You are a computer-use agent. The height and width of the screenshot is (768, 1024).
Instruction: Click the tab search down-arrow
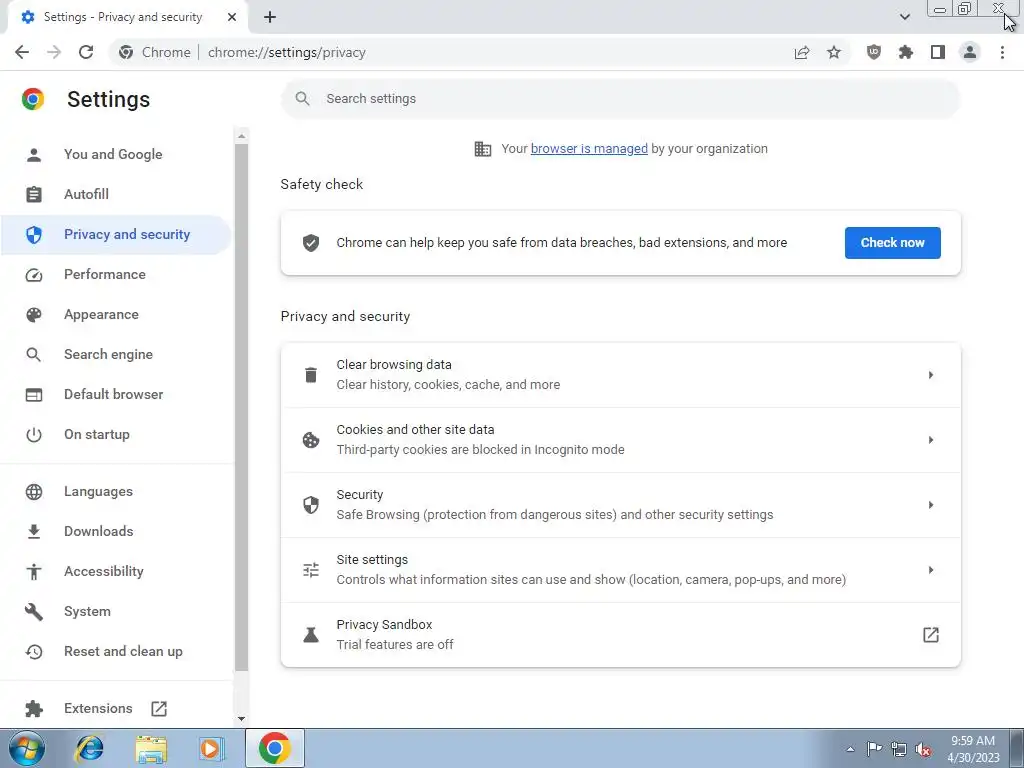pyautogui.click(x=904, y=17)
